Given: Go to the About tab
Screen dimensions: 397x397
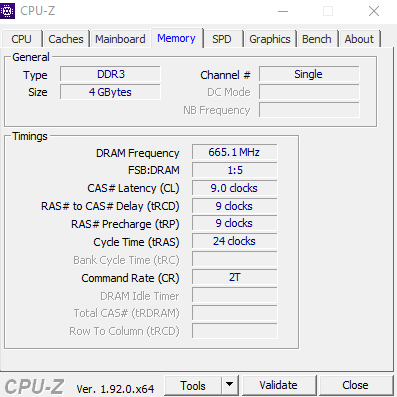Looking at the screenshot, I should [359, 39].
